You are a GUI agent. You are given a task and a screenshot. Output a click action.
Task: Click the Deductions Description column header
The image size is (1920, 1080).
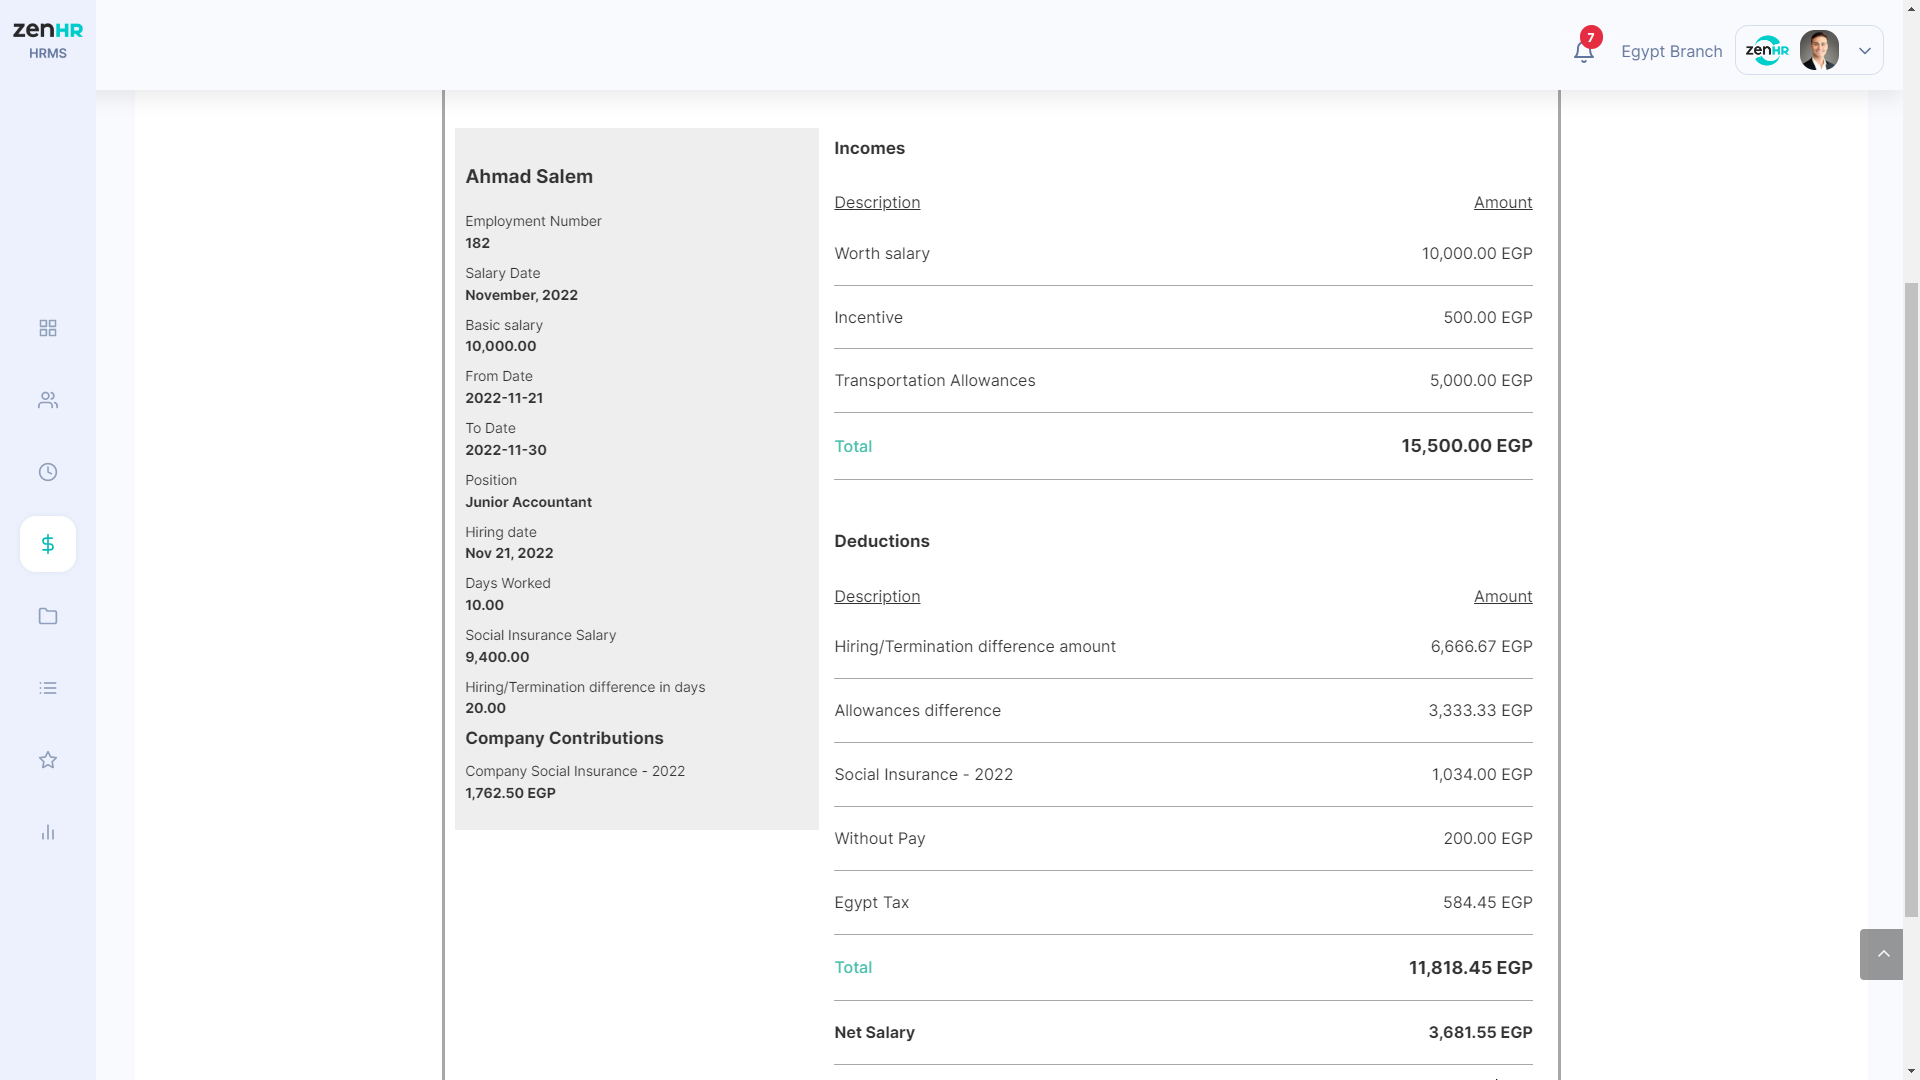[877, 596]
